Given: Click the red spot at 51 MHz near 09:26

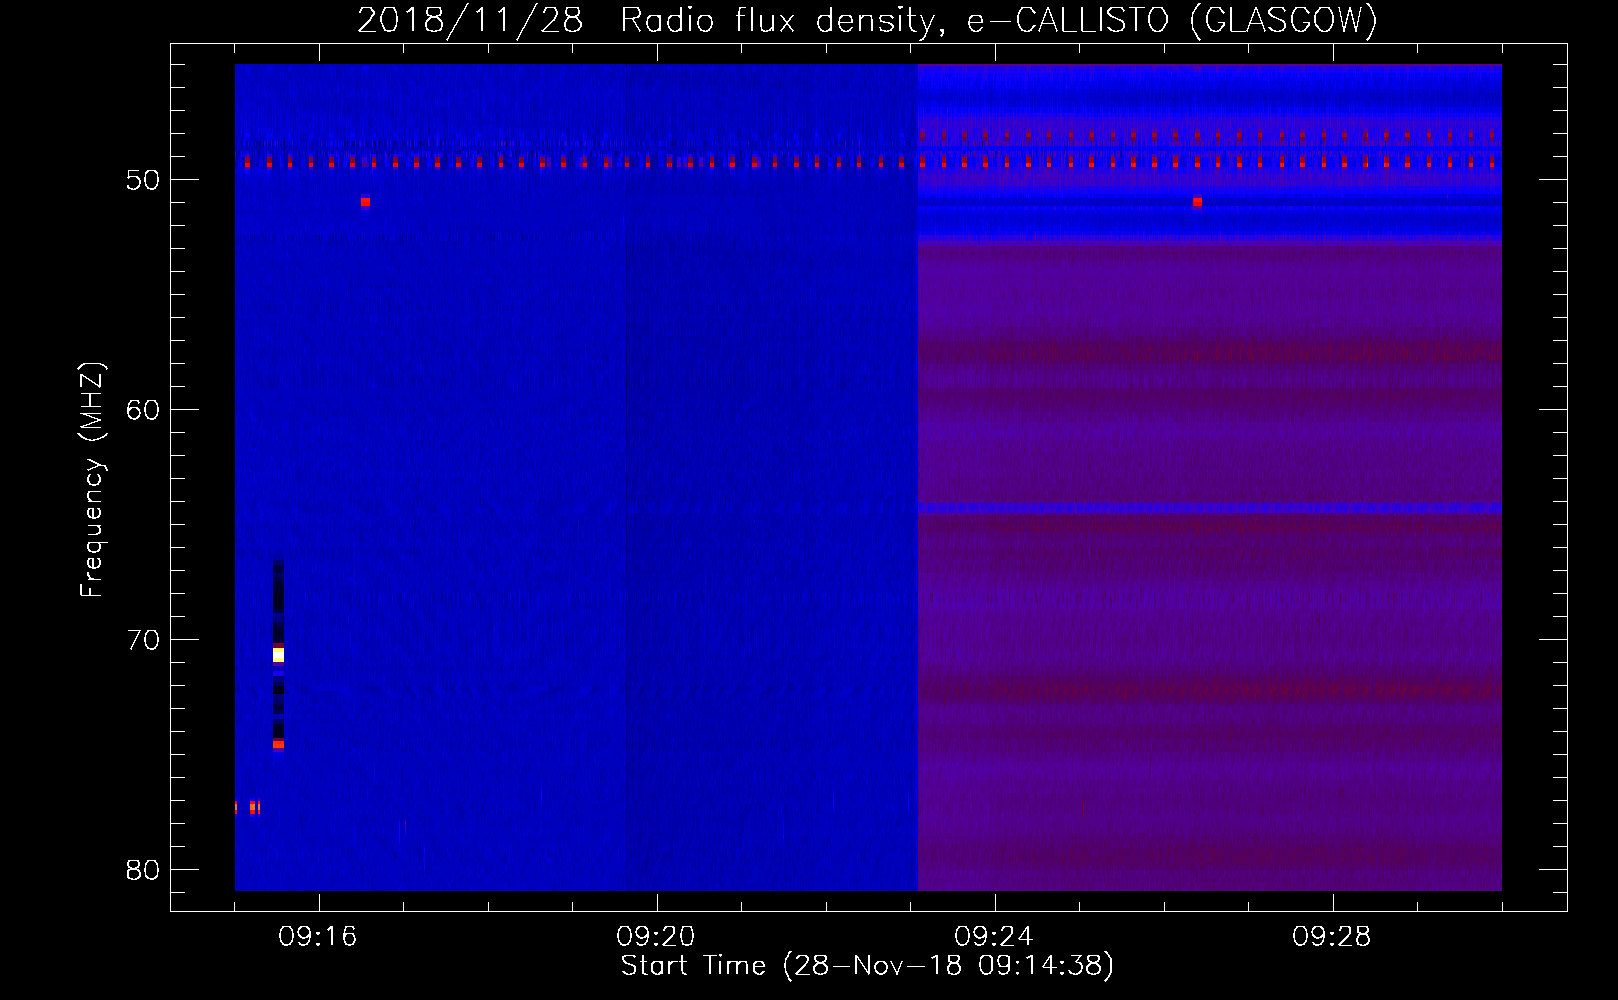Looking at the screenshot, I should 1197,202.
